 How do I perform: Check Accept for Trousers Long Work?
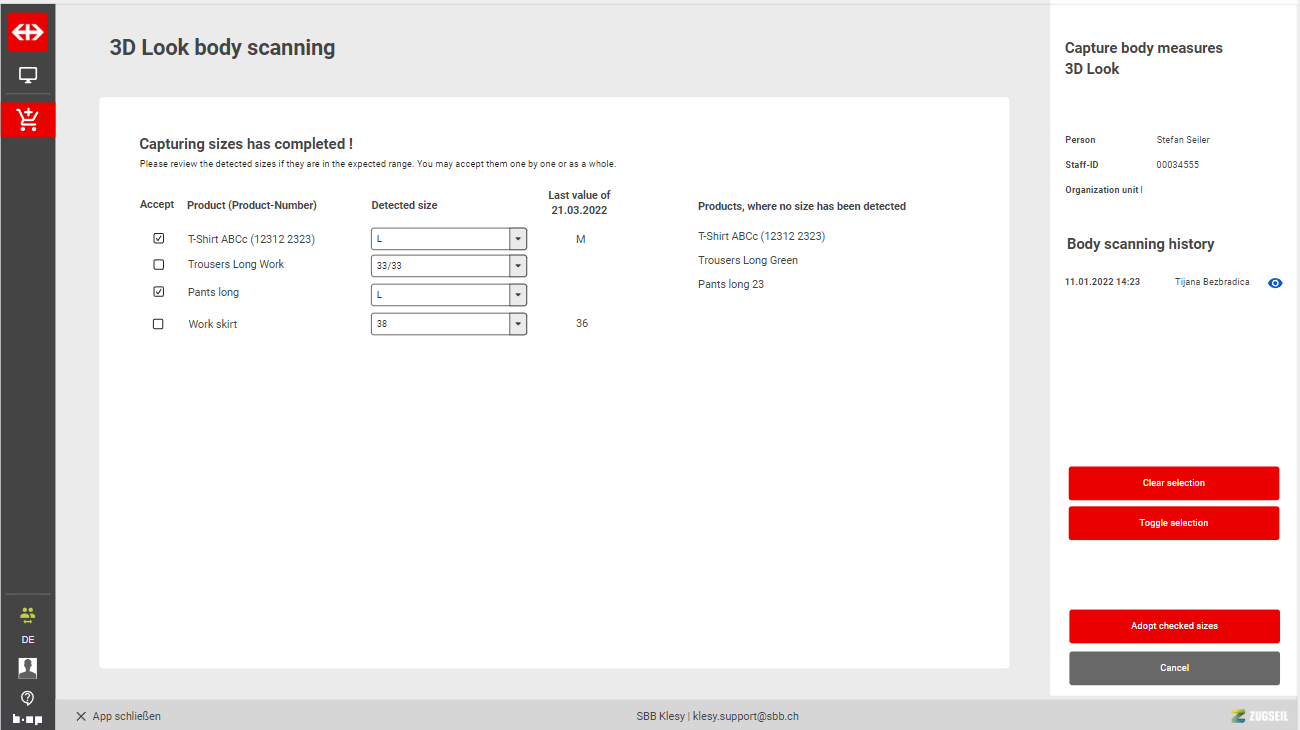158,265
